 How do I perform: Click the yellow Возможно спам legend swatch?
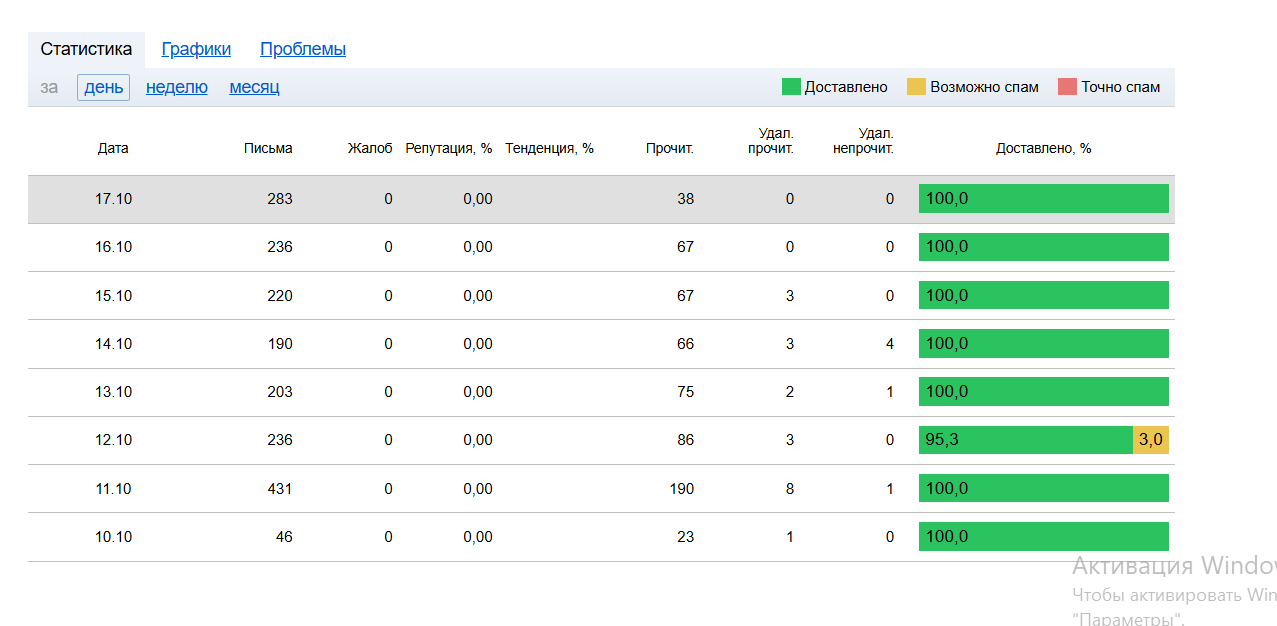pyautogui.click(x=916, y=87)
